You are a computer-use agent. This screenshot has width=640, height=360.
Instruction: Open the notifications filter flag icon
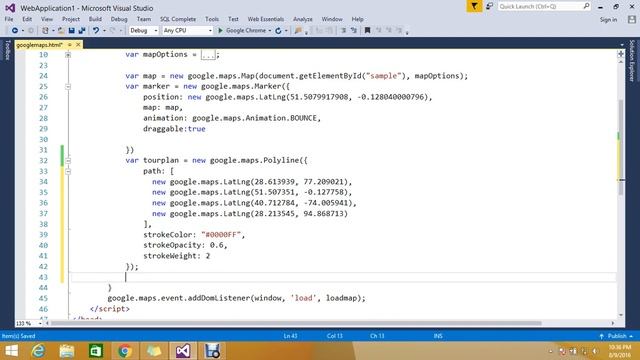[x=474, y=6]
